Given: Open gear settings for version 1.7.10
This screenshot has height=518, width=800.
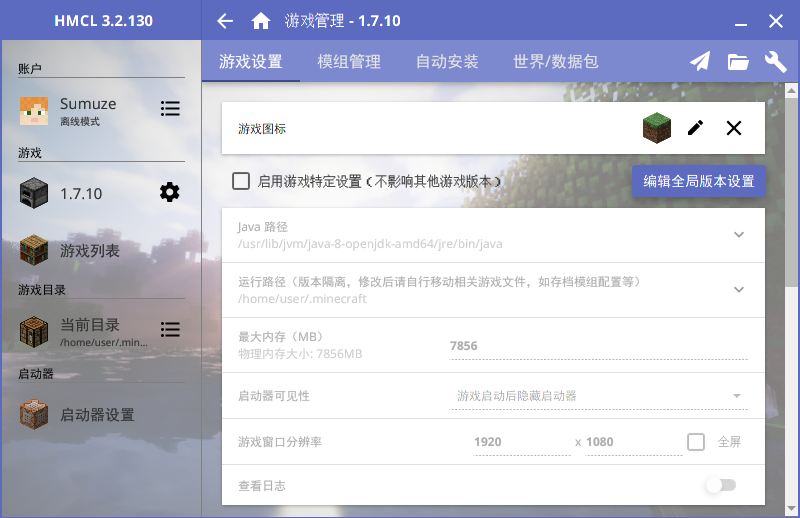Looking at the screenshot, I should (x=170, y=193).
